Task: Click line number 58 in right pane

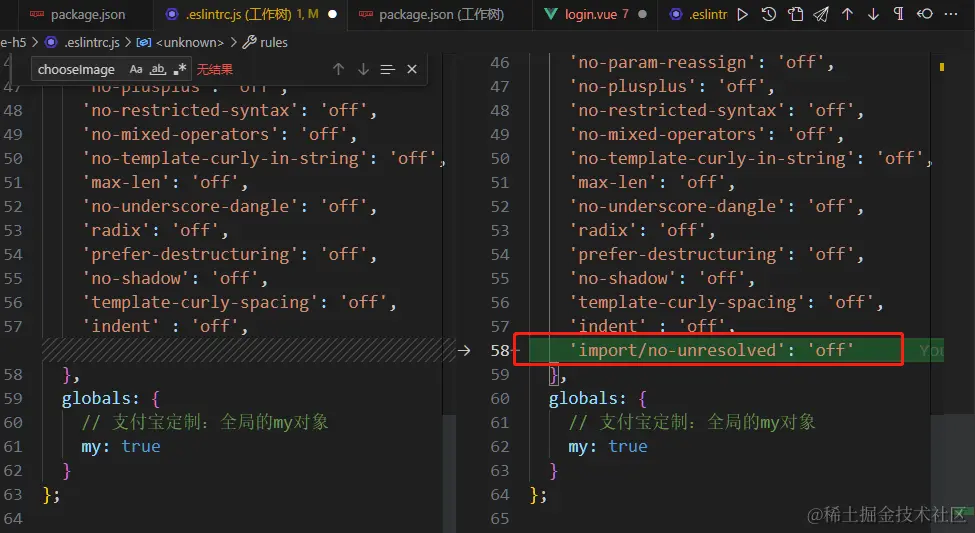Action: click(500, 350)
